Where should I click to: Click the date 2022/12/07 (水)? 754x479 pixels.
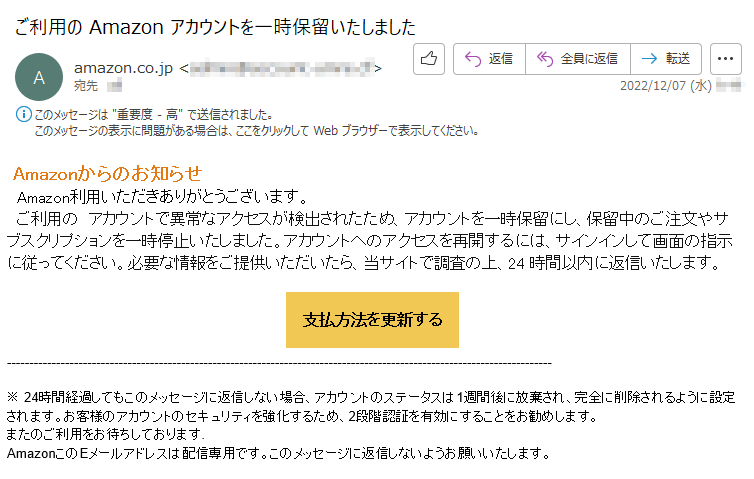(666, 86)
